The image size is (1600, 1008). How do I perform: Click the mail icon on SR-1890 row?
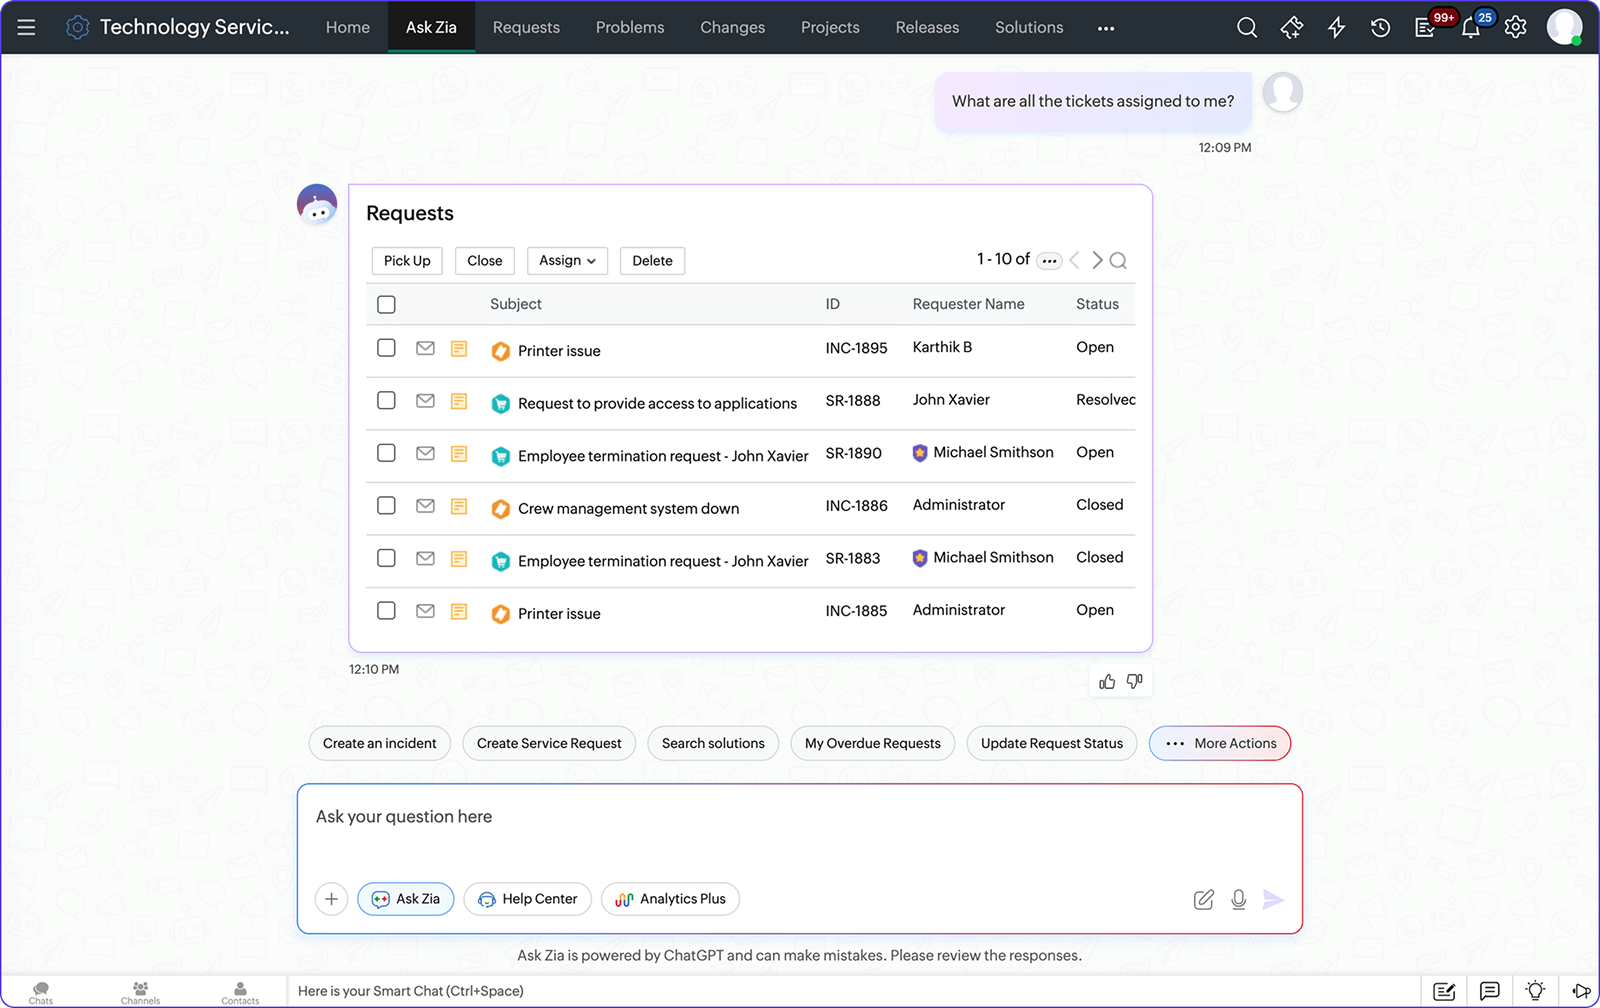(425, 453)
